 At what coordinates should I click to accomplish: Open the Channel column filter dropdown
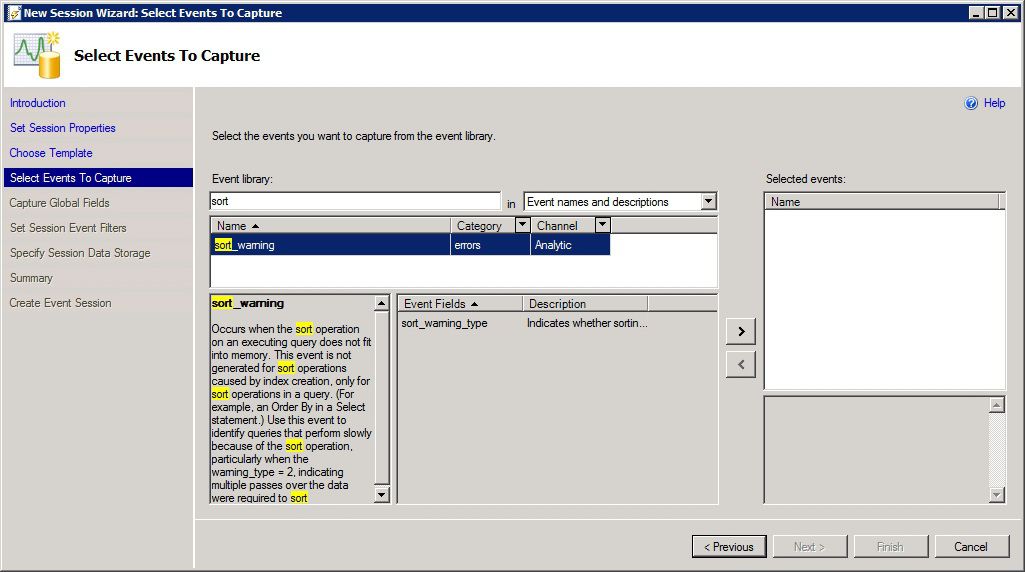(603, 225)
